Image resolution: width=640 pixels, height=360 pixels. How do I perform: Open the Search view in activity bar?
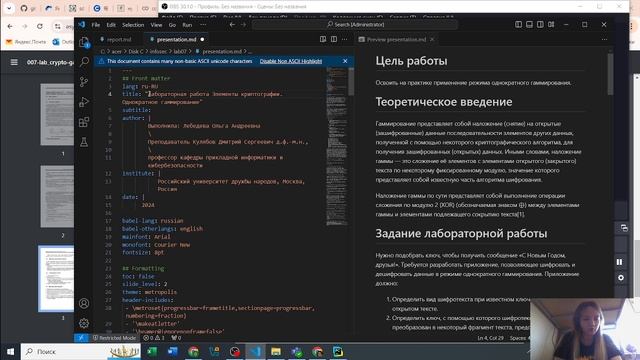point(84,62)
